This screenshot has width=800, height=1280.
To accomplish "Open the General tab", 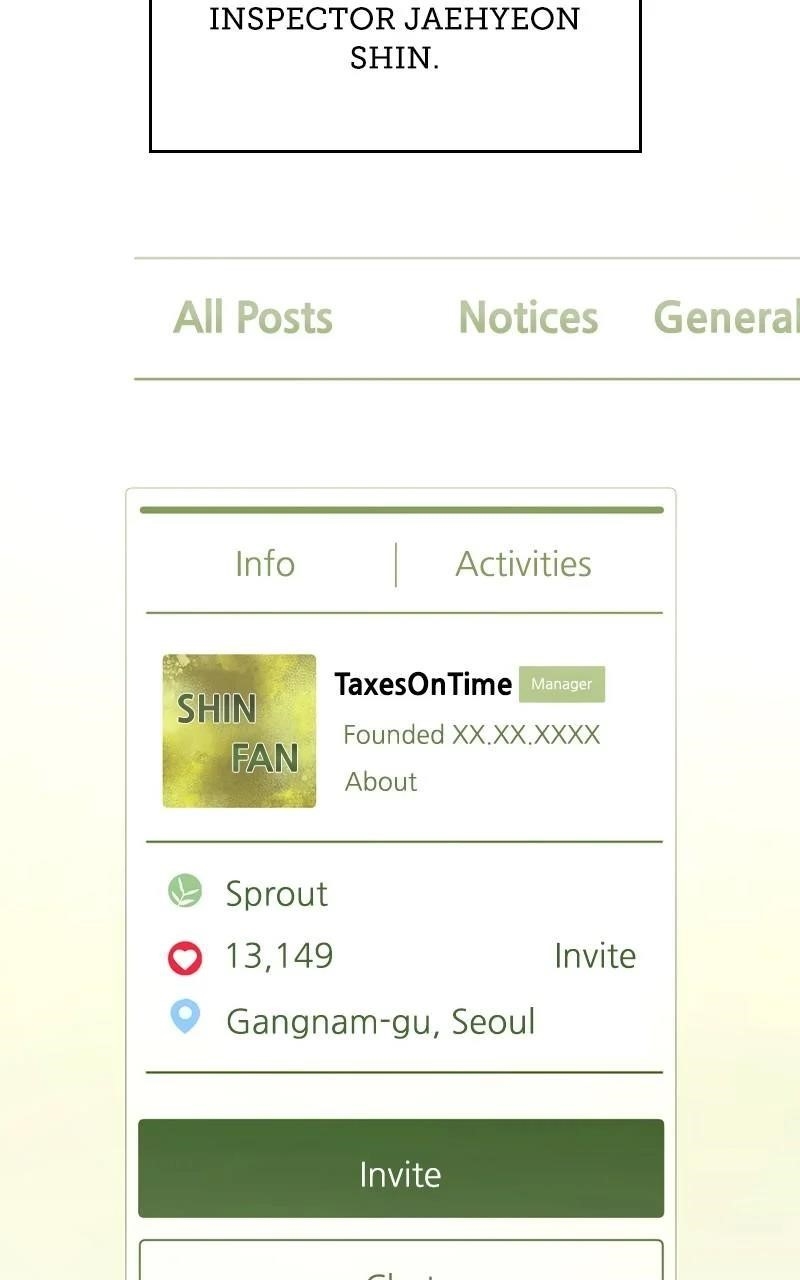I will click(x=726, y=318).
